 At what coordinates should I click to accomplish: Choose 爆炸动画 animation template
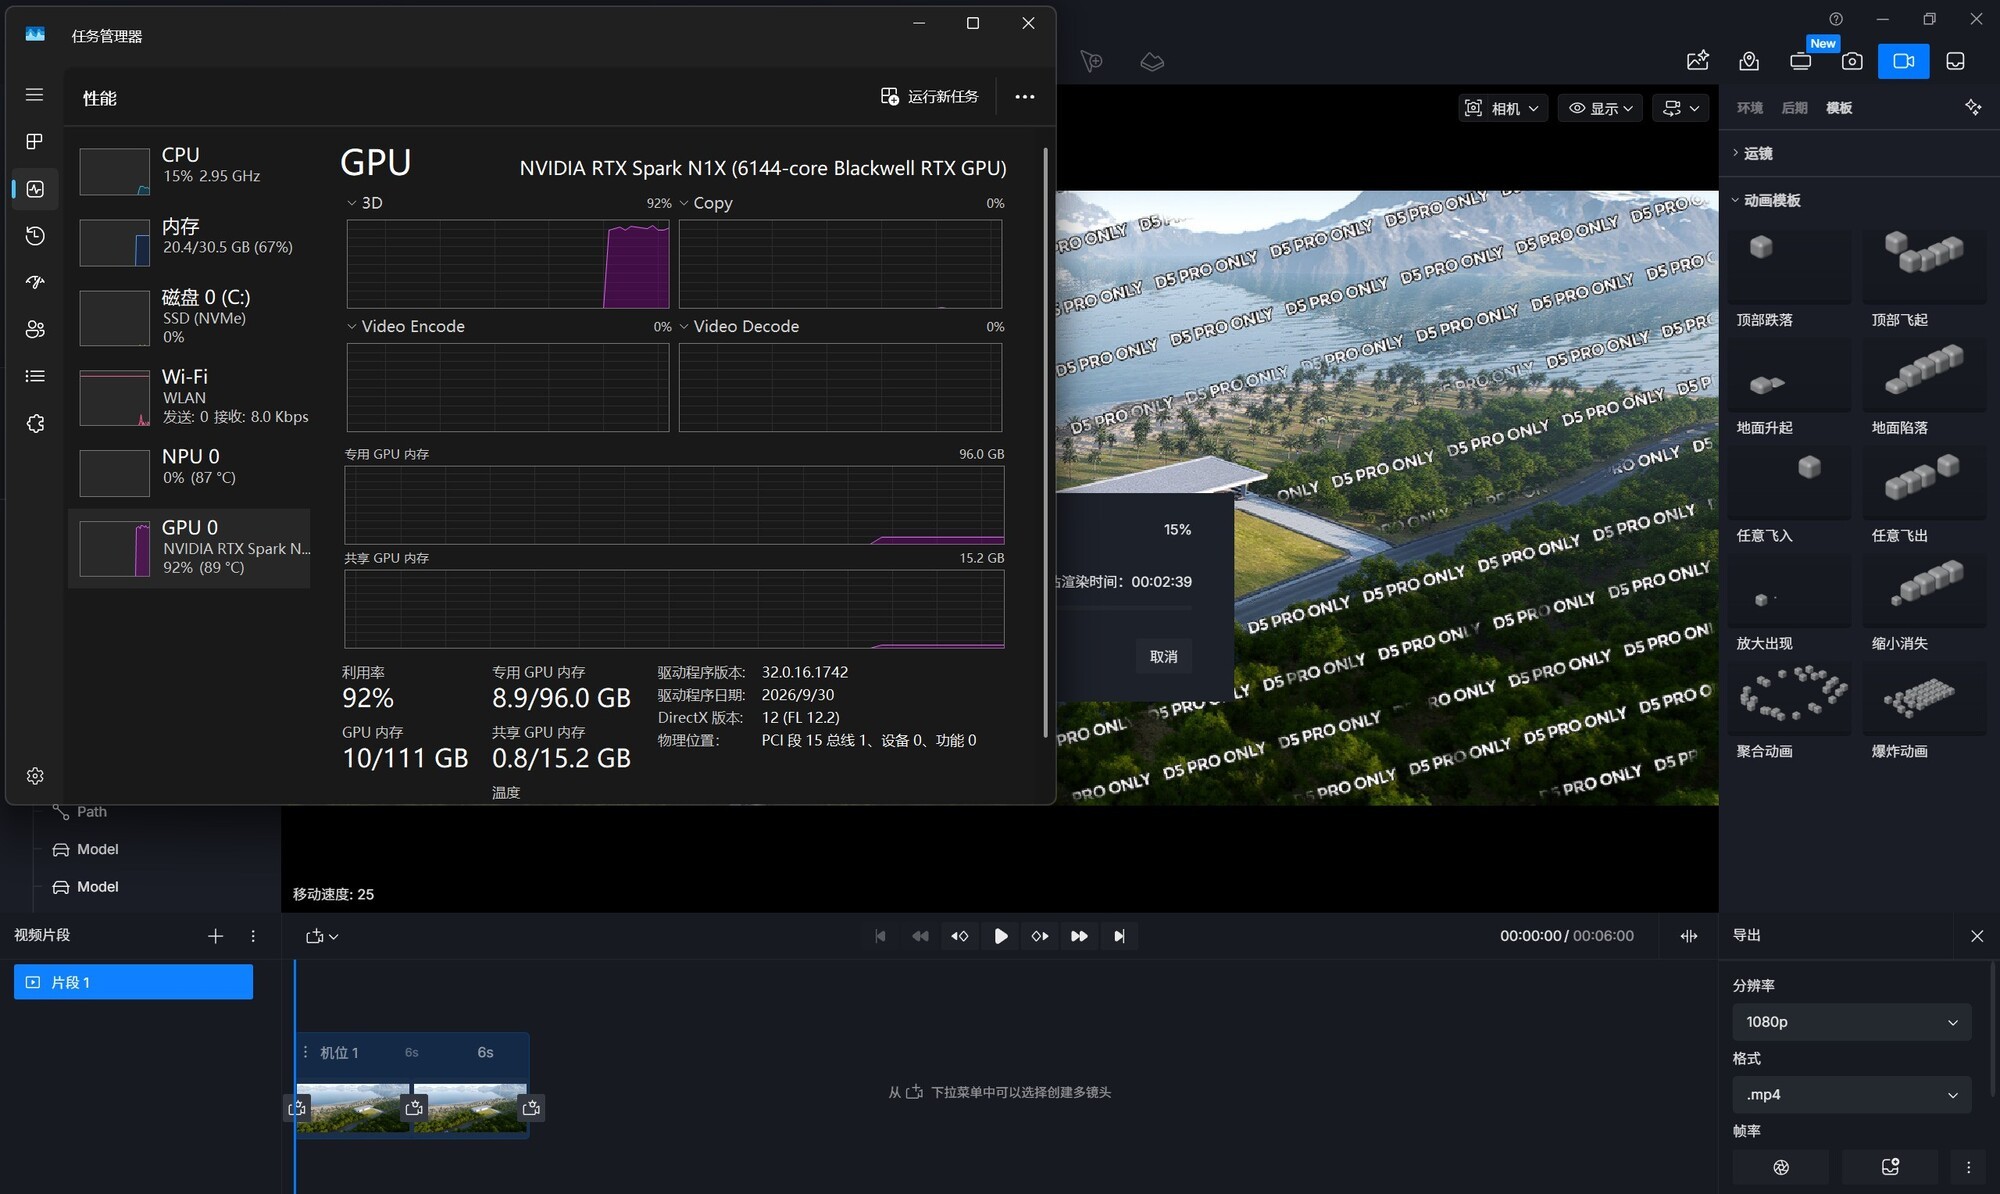pyautogui.click(x=1925, y=710)
